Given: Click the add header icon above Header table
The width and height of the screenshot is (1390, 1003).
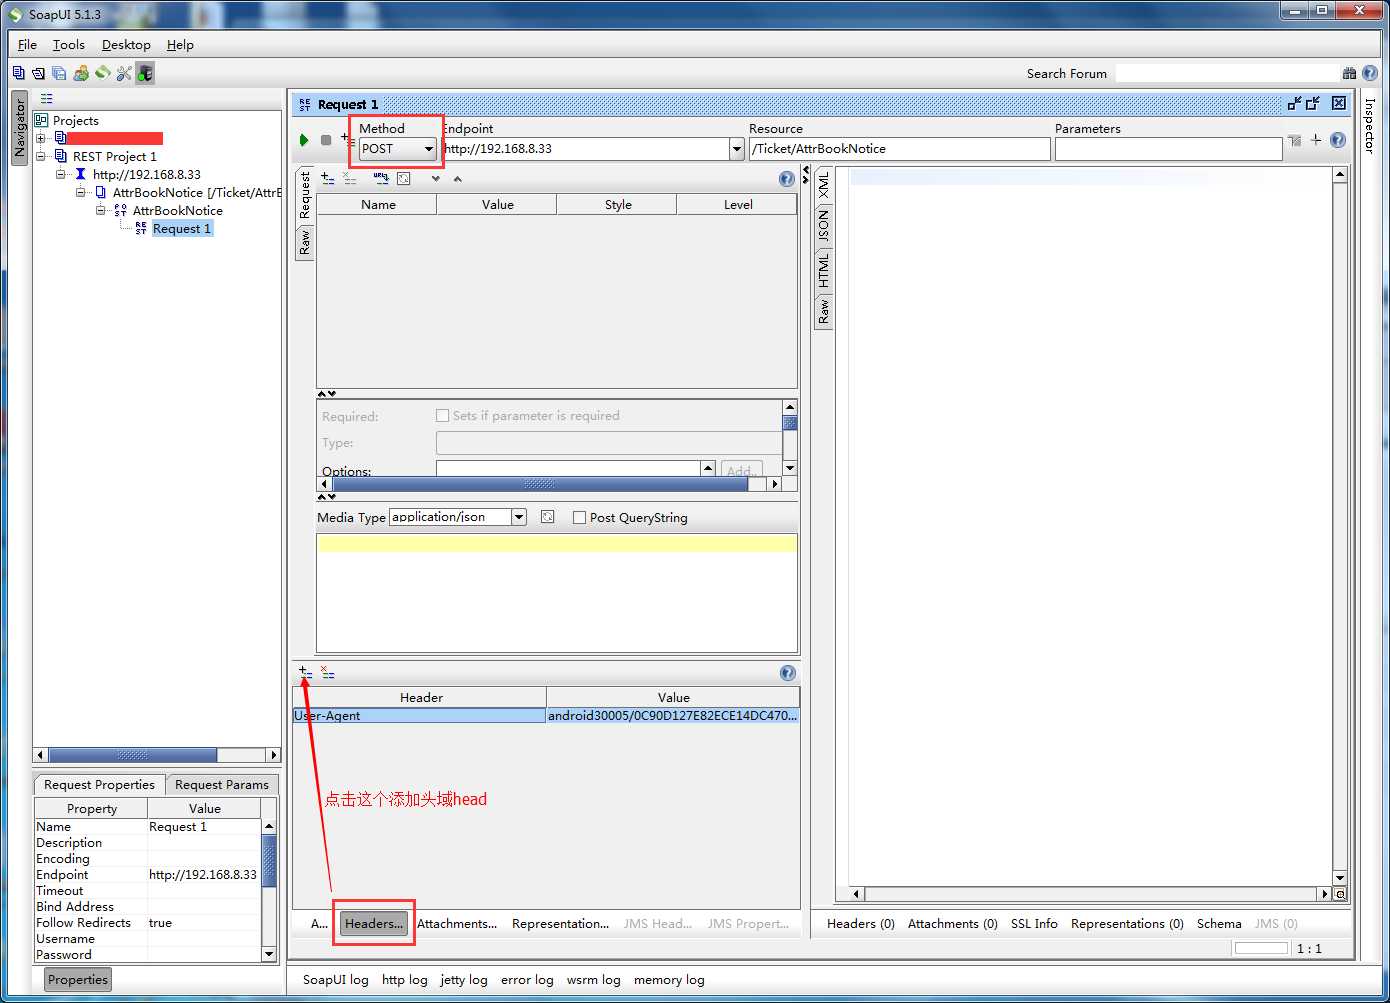Looking at the screenshot, I should coord(305,673).
